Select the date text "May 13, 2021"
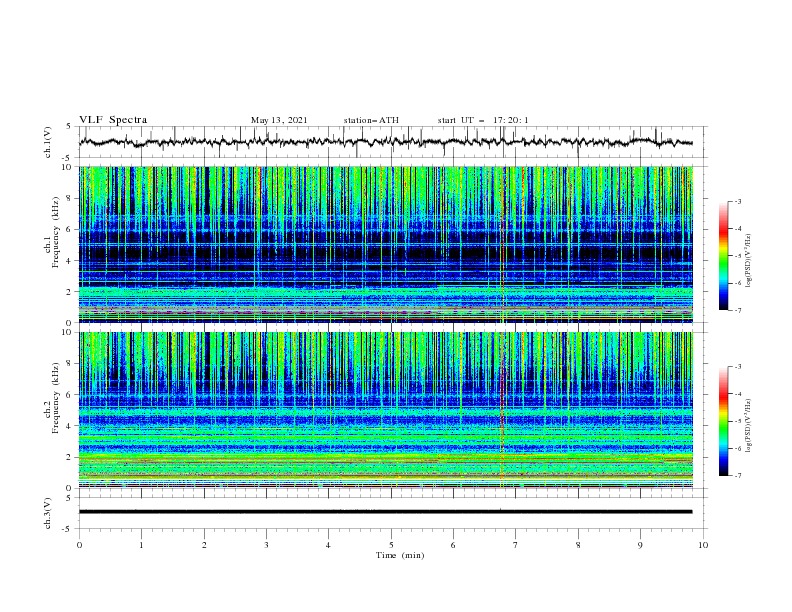The height and width of the screenshot is (612, 792). coord(279,120)
